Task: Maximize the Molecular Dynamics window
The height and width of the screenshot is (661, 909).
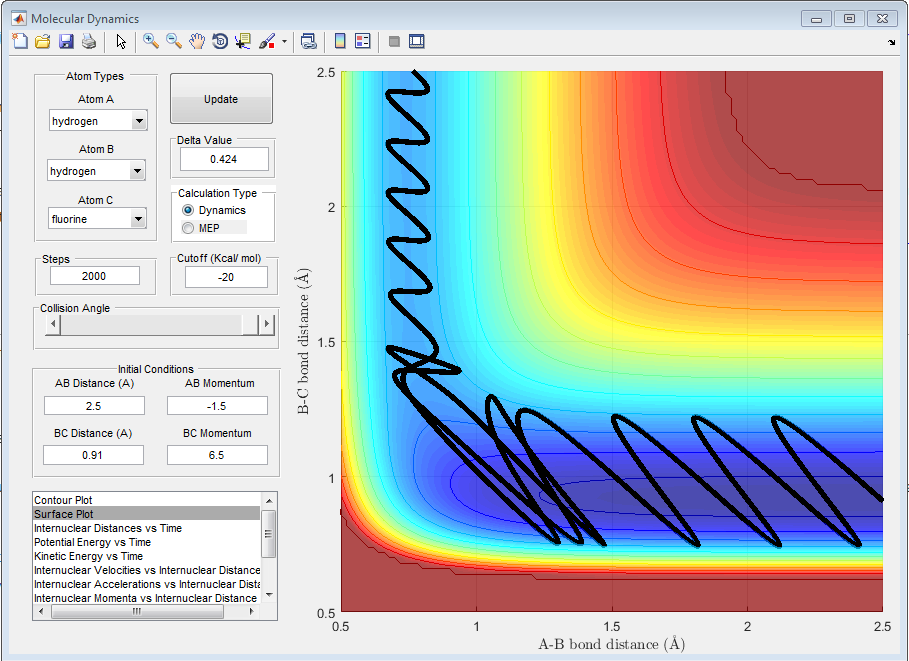Action: [849, 19]
